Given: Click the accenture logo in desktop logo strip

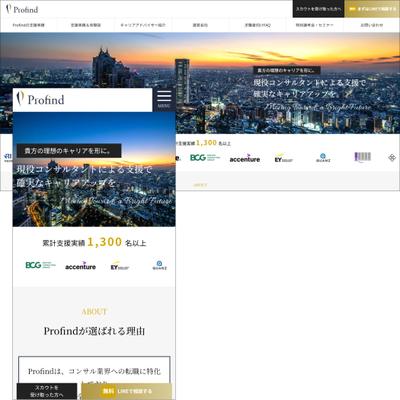Looking at the screenshot, I should [244, 159].
